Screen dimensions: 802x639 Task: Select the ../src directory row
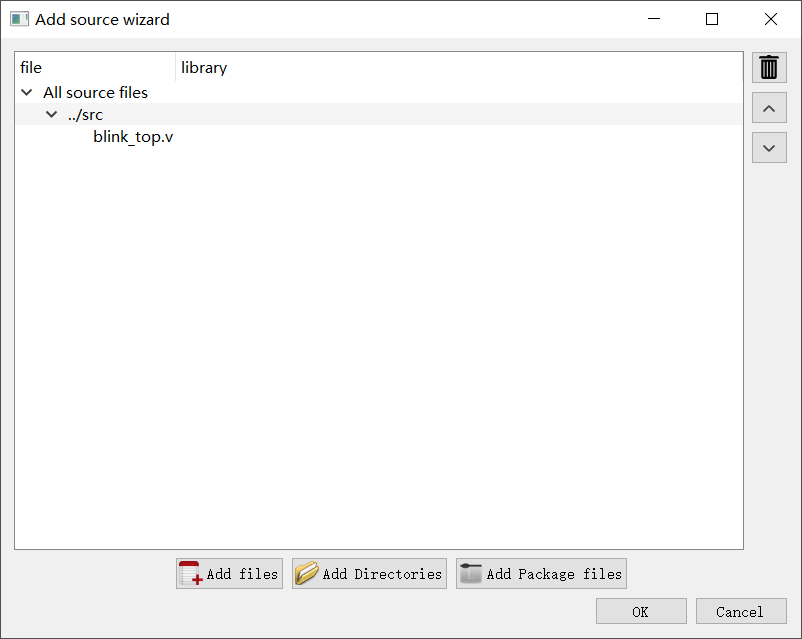(x=379, y=114)
